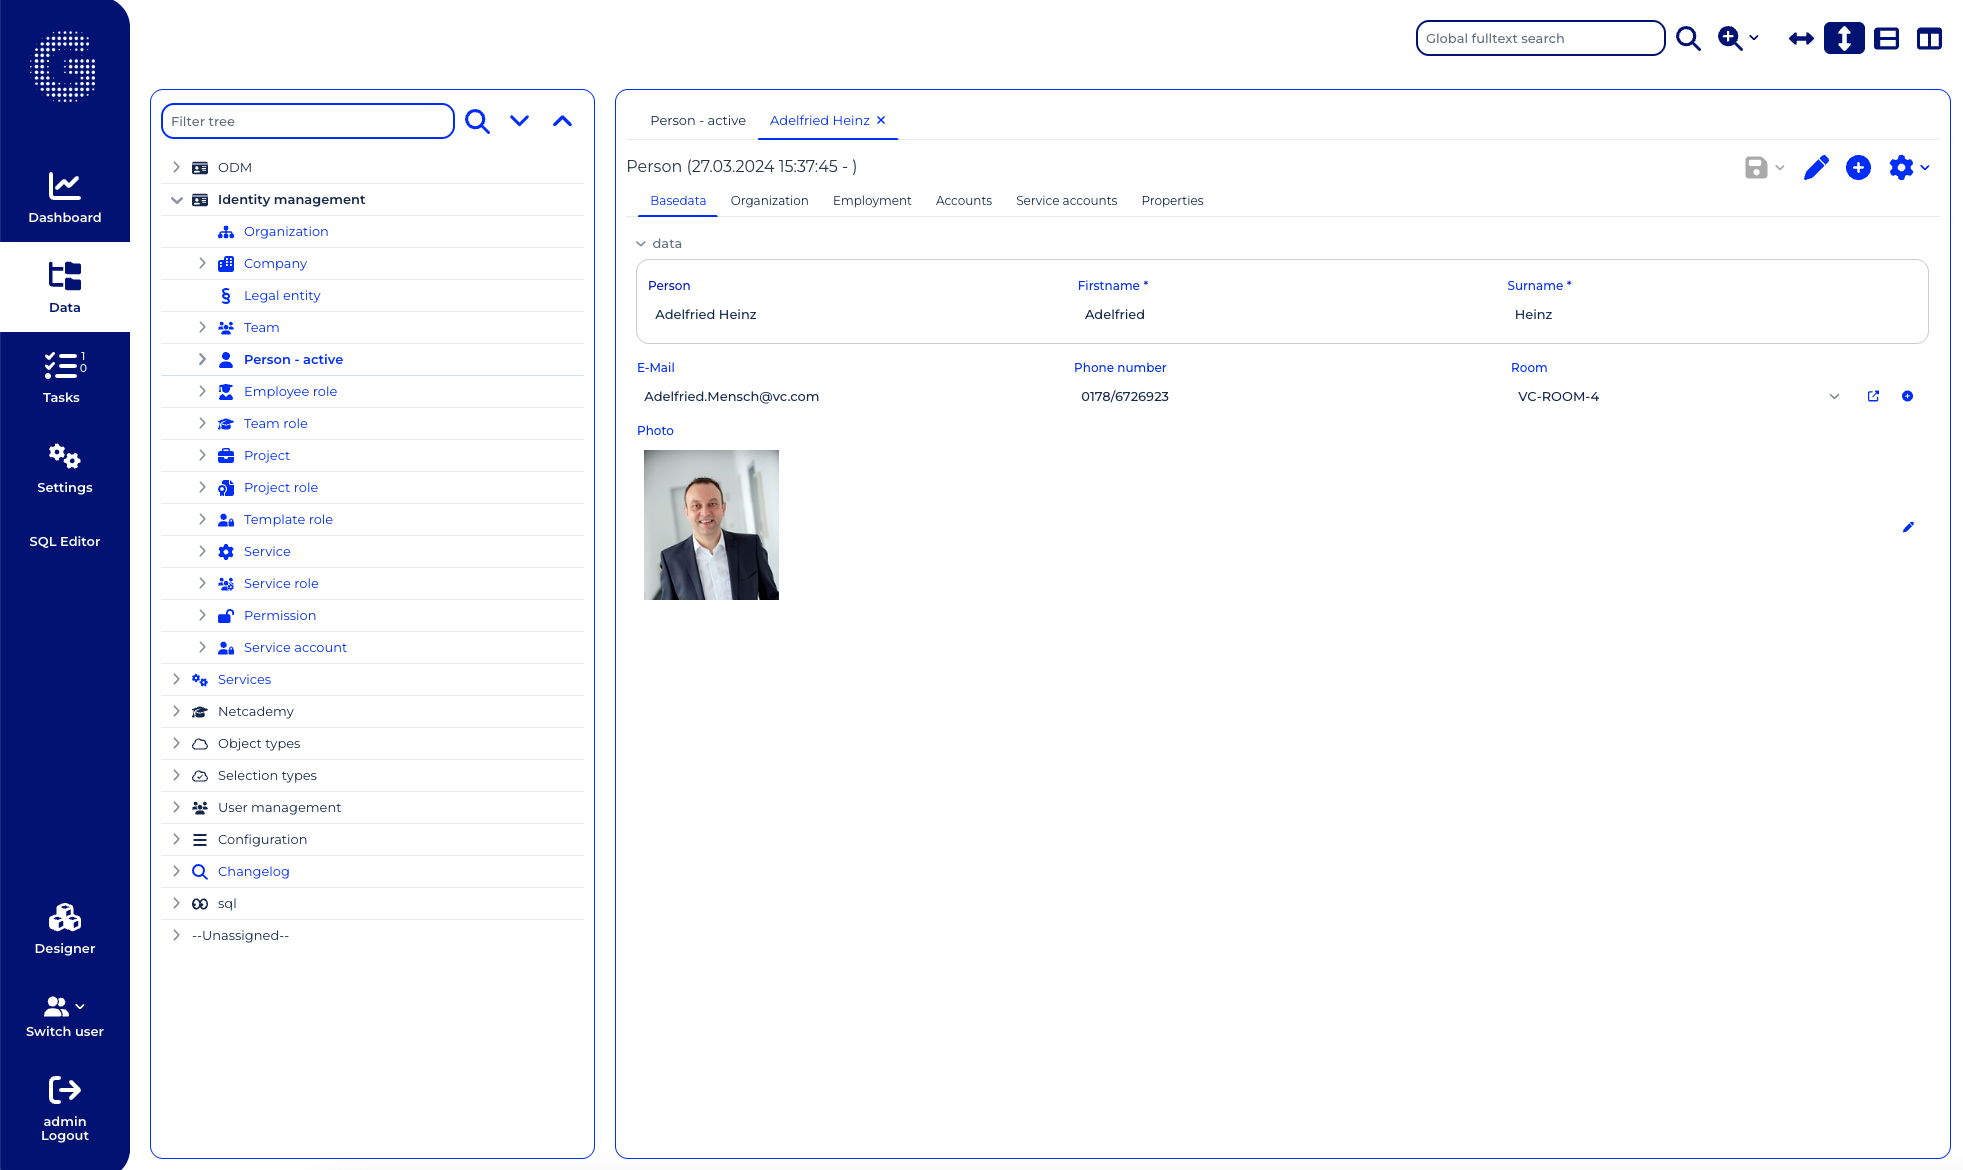Toggle horizontal arrows layout button
The height and width of the screenshot is (1170, 1963).
(1801, 38)
